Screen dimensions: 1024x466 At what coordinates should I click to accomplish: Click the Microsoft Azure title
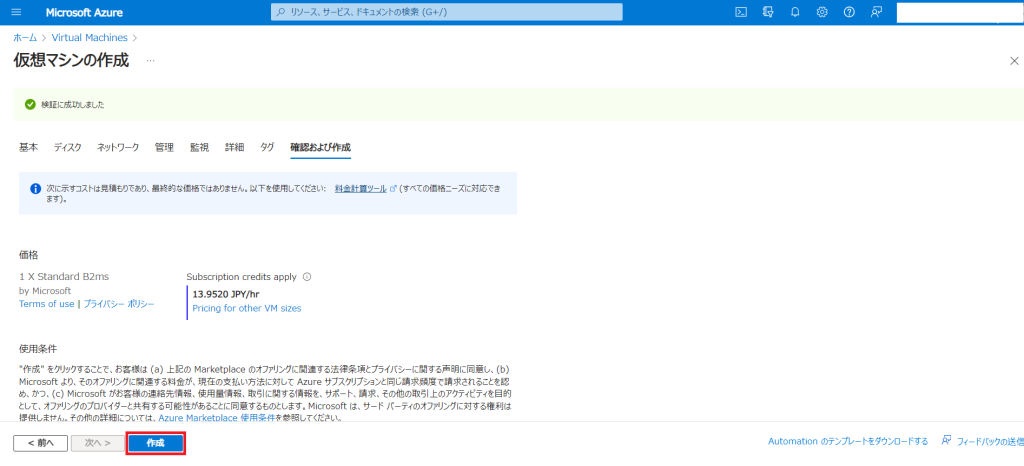click(84, 12)
